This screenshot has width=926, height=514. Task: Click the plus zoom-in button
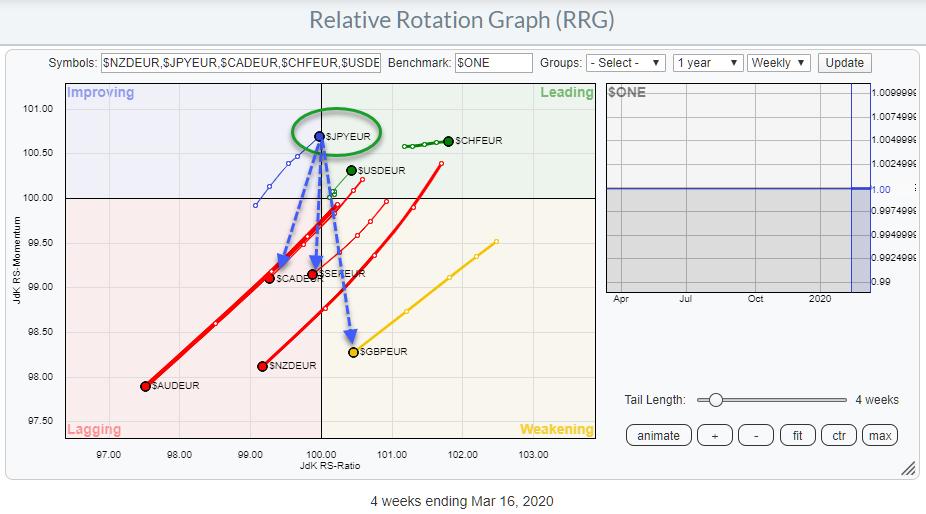coord(714,435)
